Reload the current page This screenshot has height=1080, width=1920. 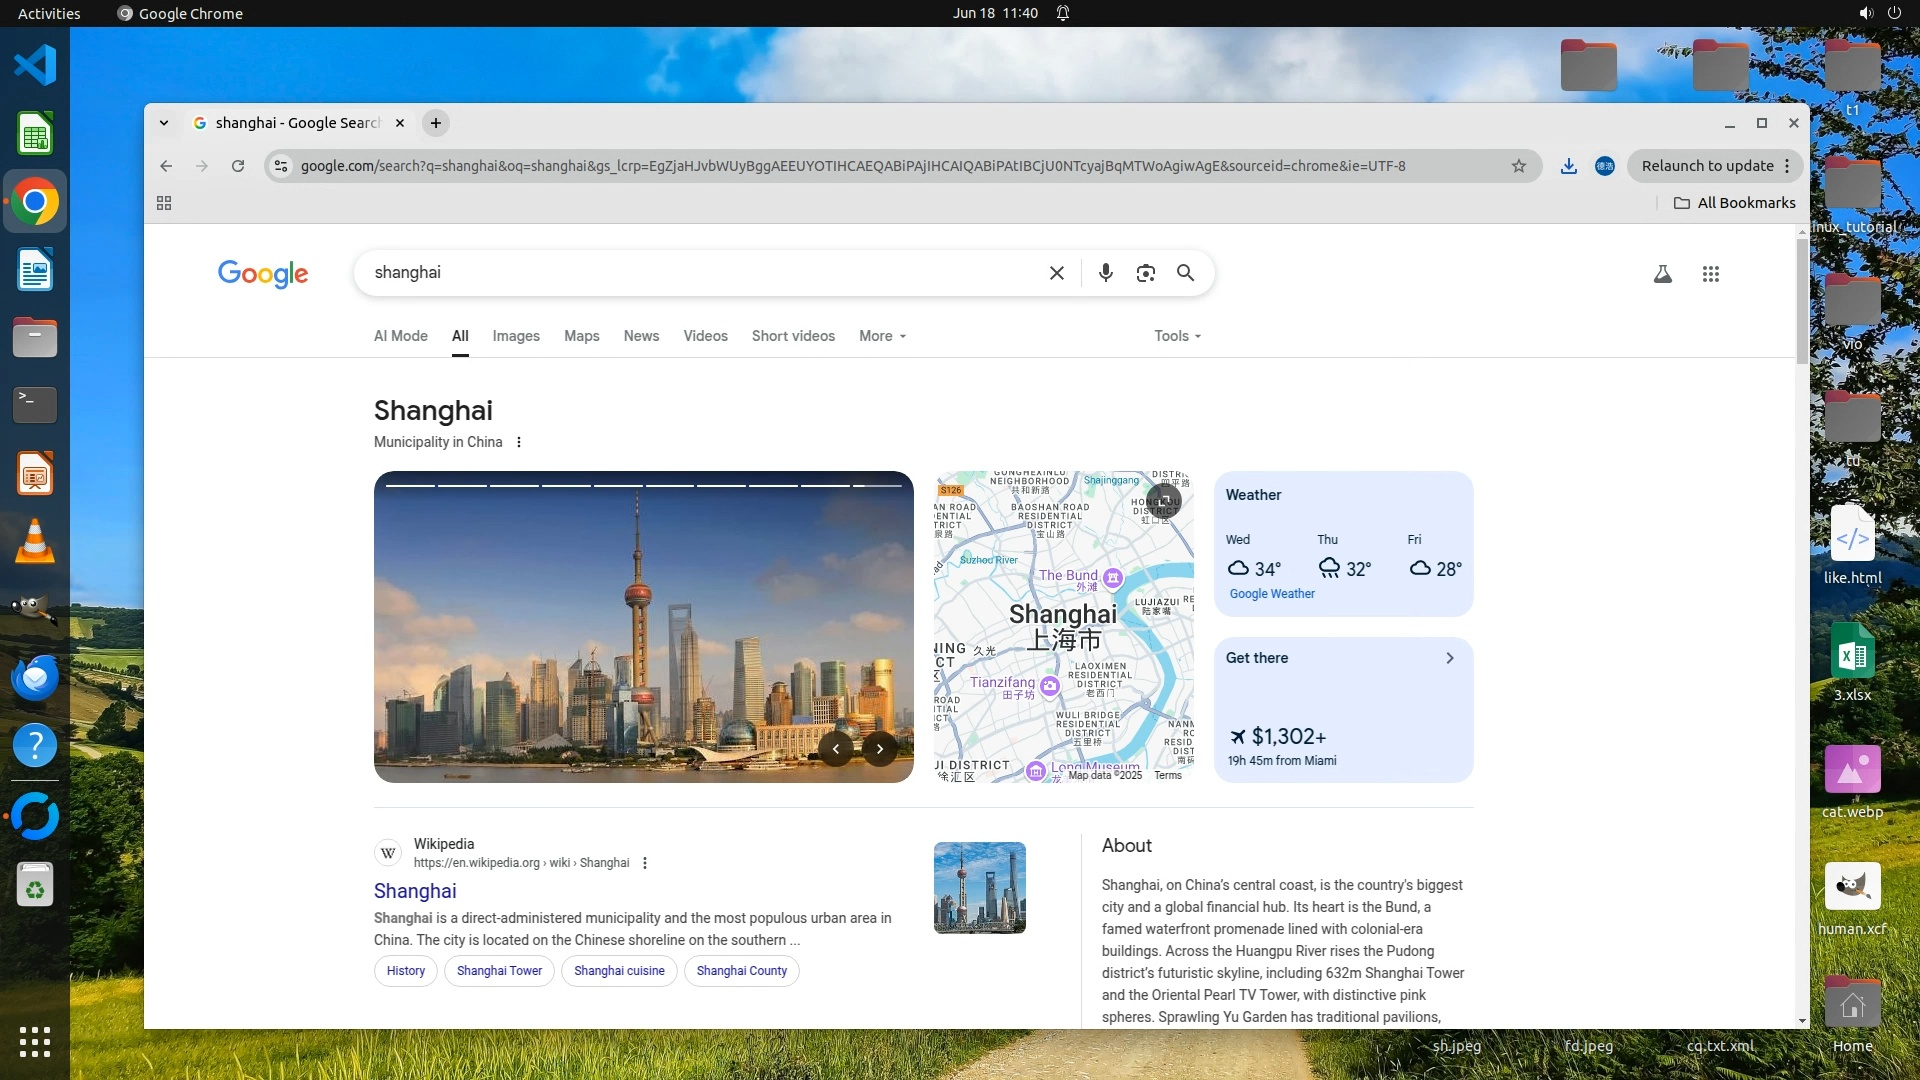[x=238, y=166]
